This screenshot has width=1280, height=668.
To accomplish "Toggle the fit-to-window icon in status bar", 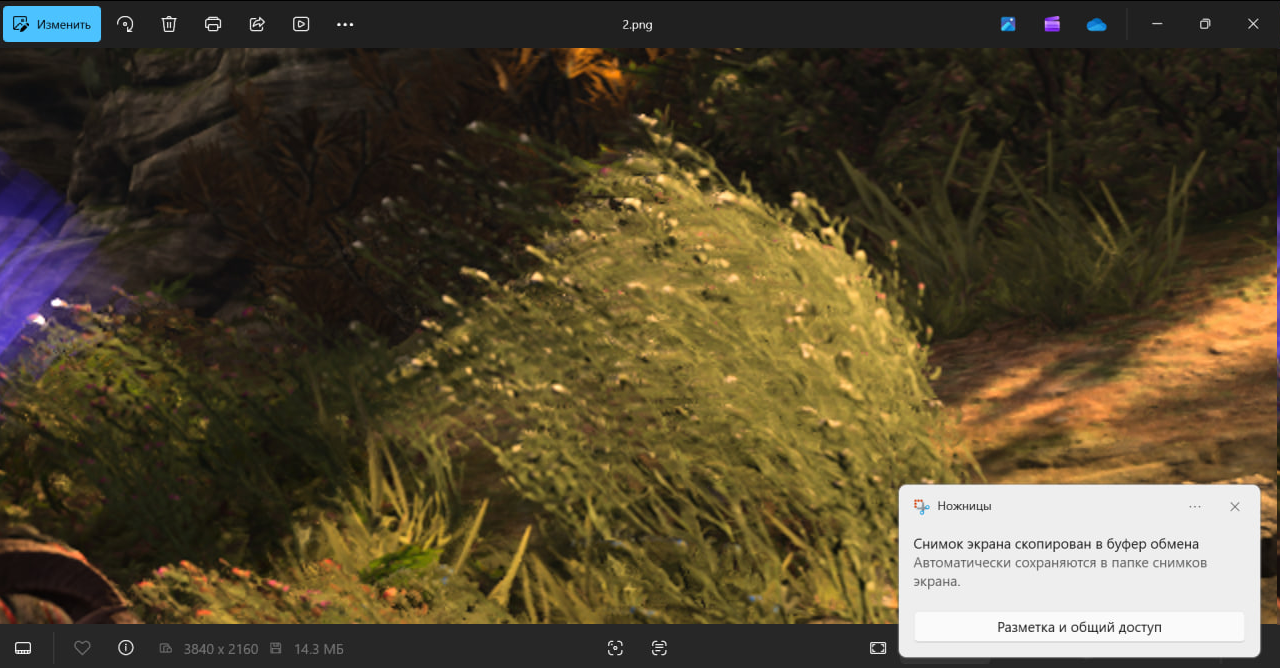I will point(878,648).
